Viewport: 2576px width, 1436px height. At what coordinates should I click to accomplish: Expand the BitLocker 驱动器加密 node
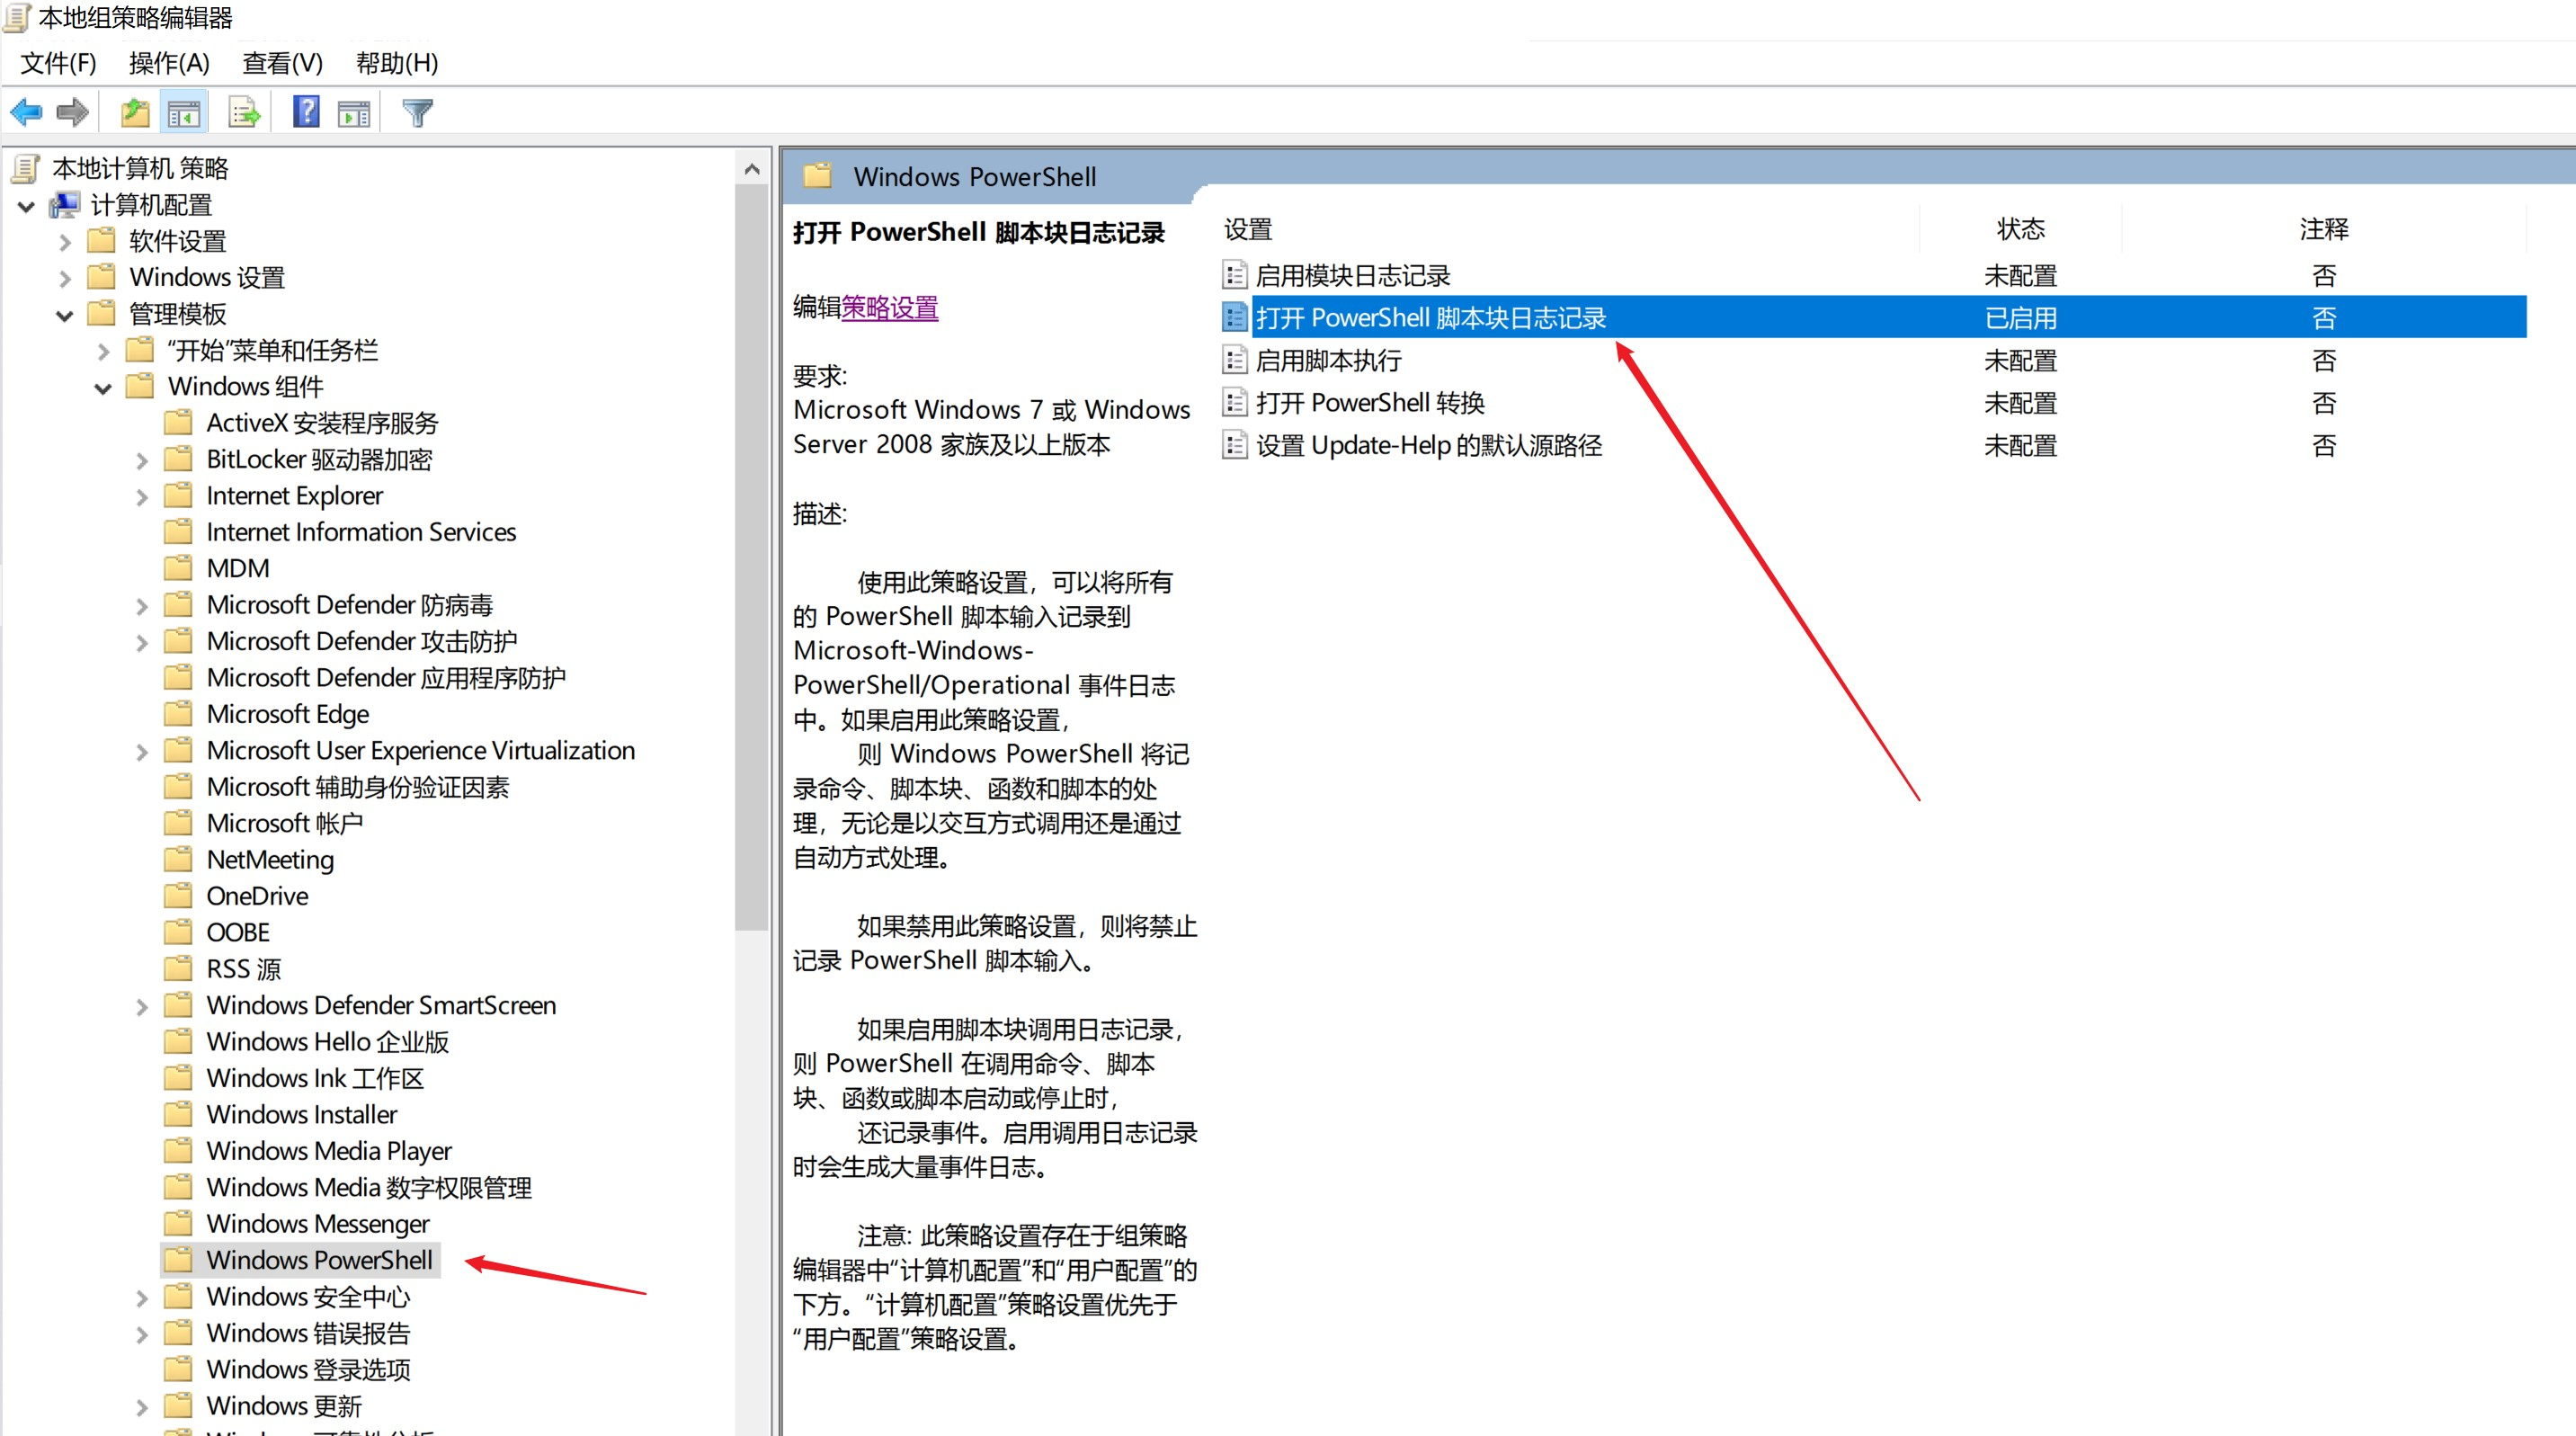pyautogui.click(x=142, y=460)
